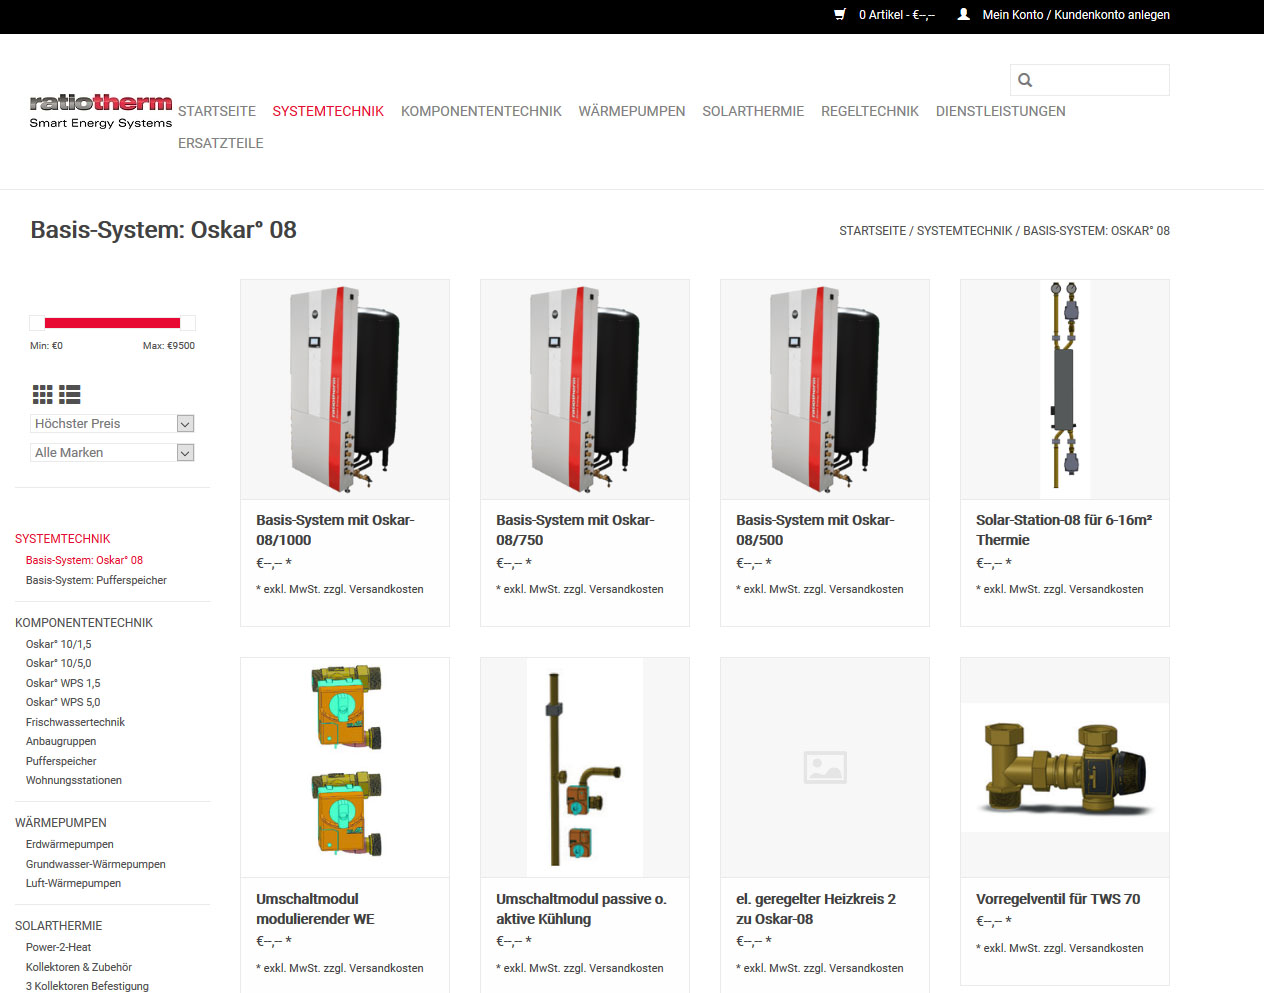Select Kollektoren & Zubehör in sidebar
This screenshot has width=1264, height=993.
79,967
